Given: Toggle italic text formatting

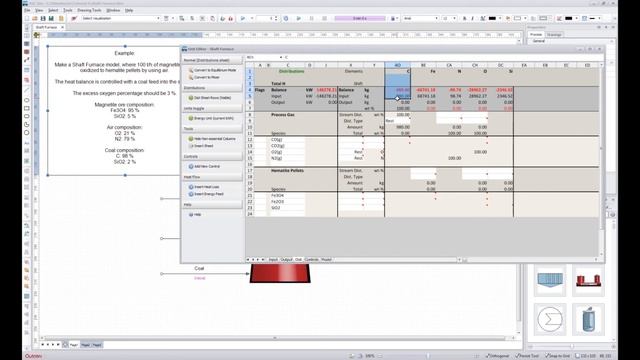Looking at the screenshot, I should pos(473,18).
